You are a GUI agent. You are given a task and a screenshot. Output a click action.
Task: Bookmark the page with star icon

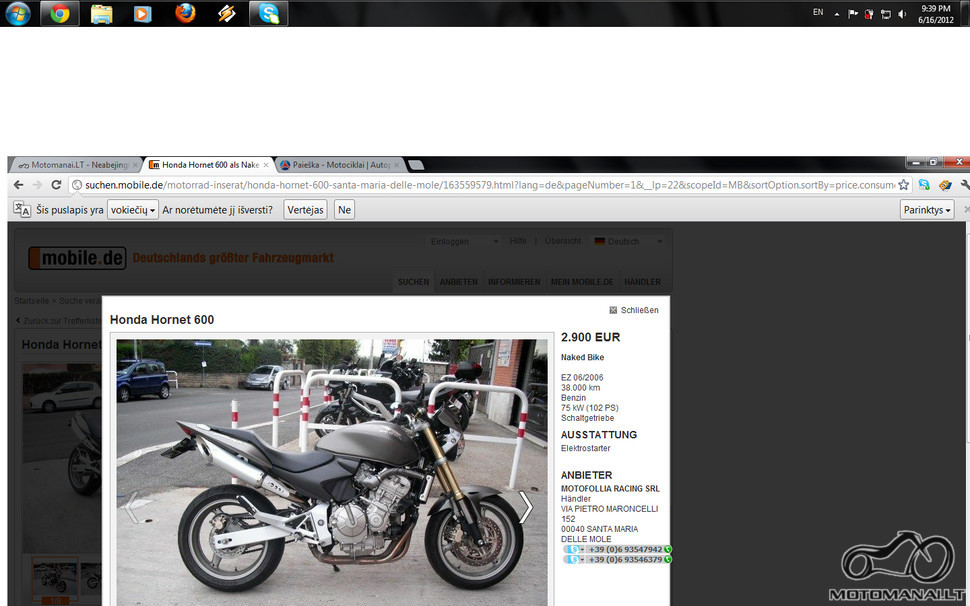pyautogui.click(x=904, y=185)
